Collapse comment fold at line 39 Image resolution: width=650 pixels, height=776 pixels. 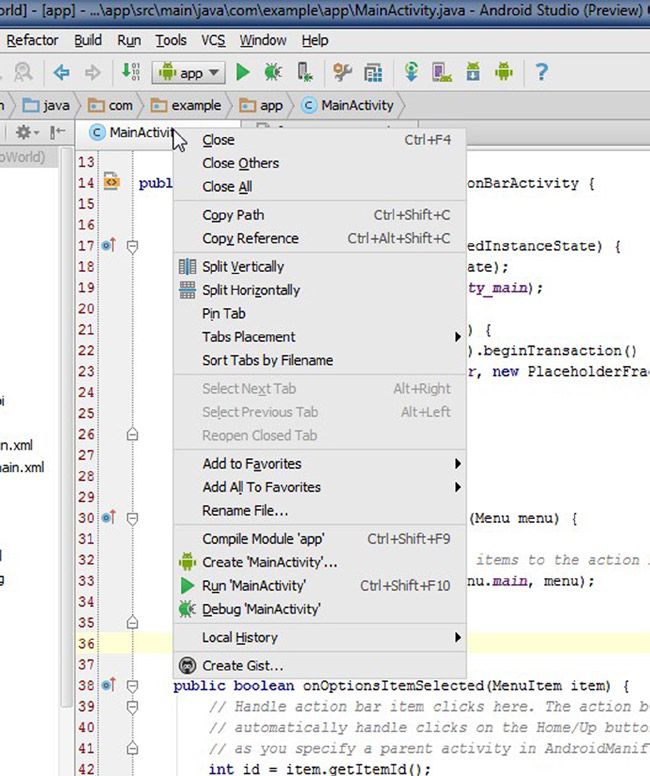[132, 707]
